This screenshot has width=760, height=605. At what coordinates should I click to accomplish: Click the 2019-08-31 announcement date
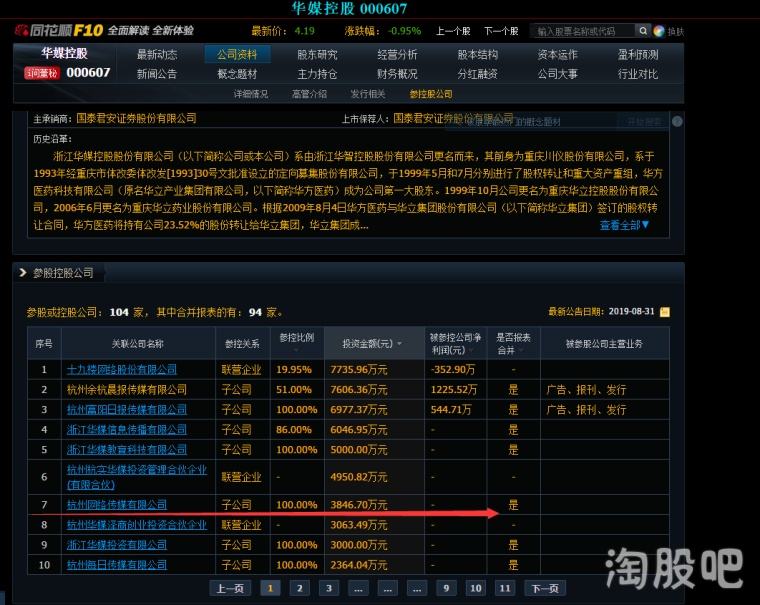[631, 312]
